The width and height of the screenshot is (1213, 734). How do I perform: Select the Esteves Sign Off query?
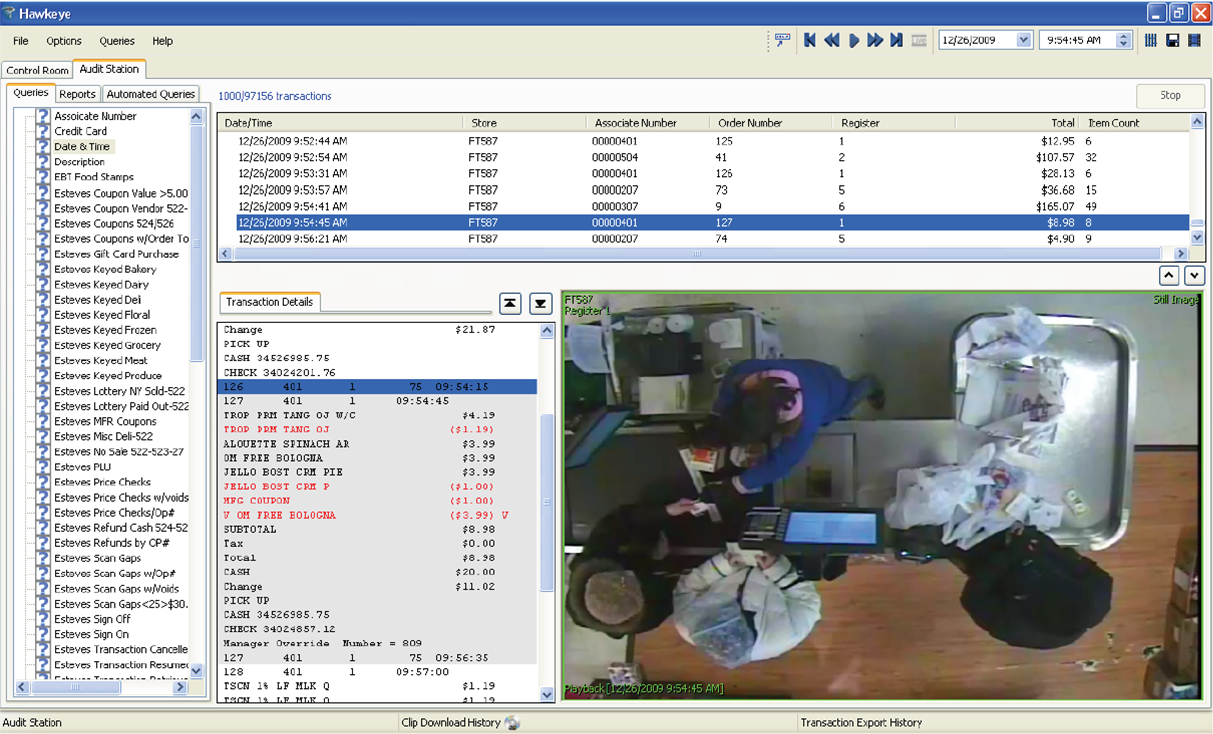tap(92, 620)
